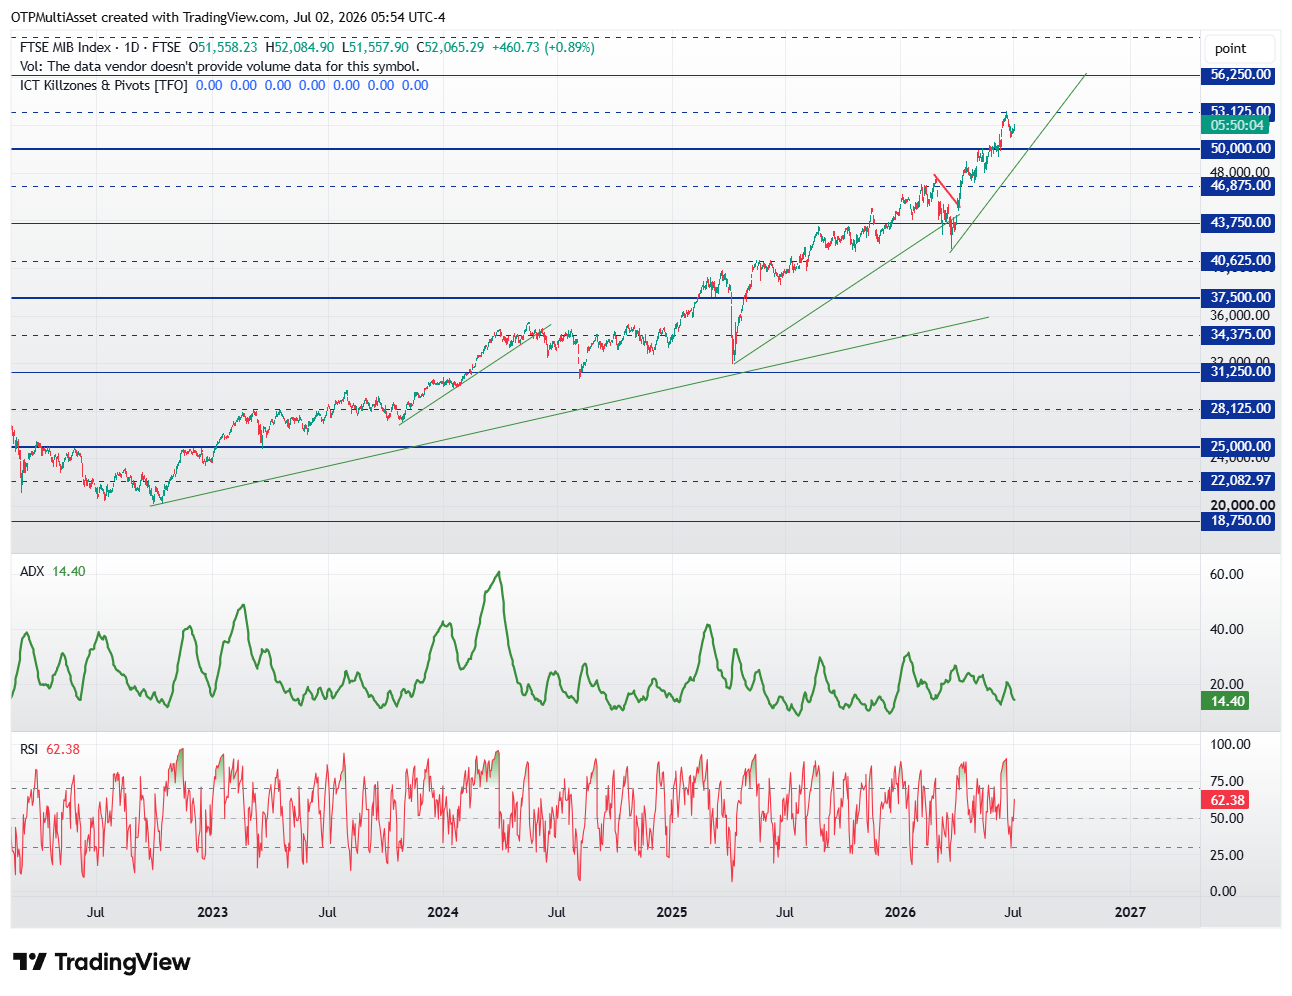
Task: Click the 05:50:04 bar countdown tag
Action: (1236, 125)
